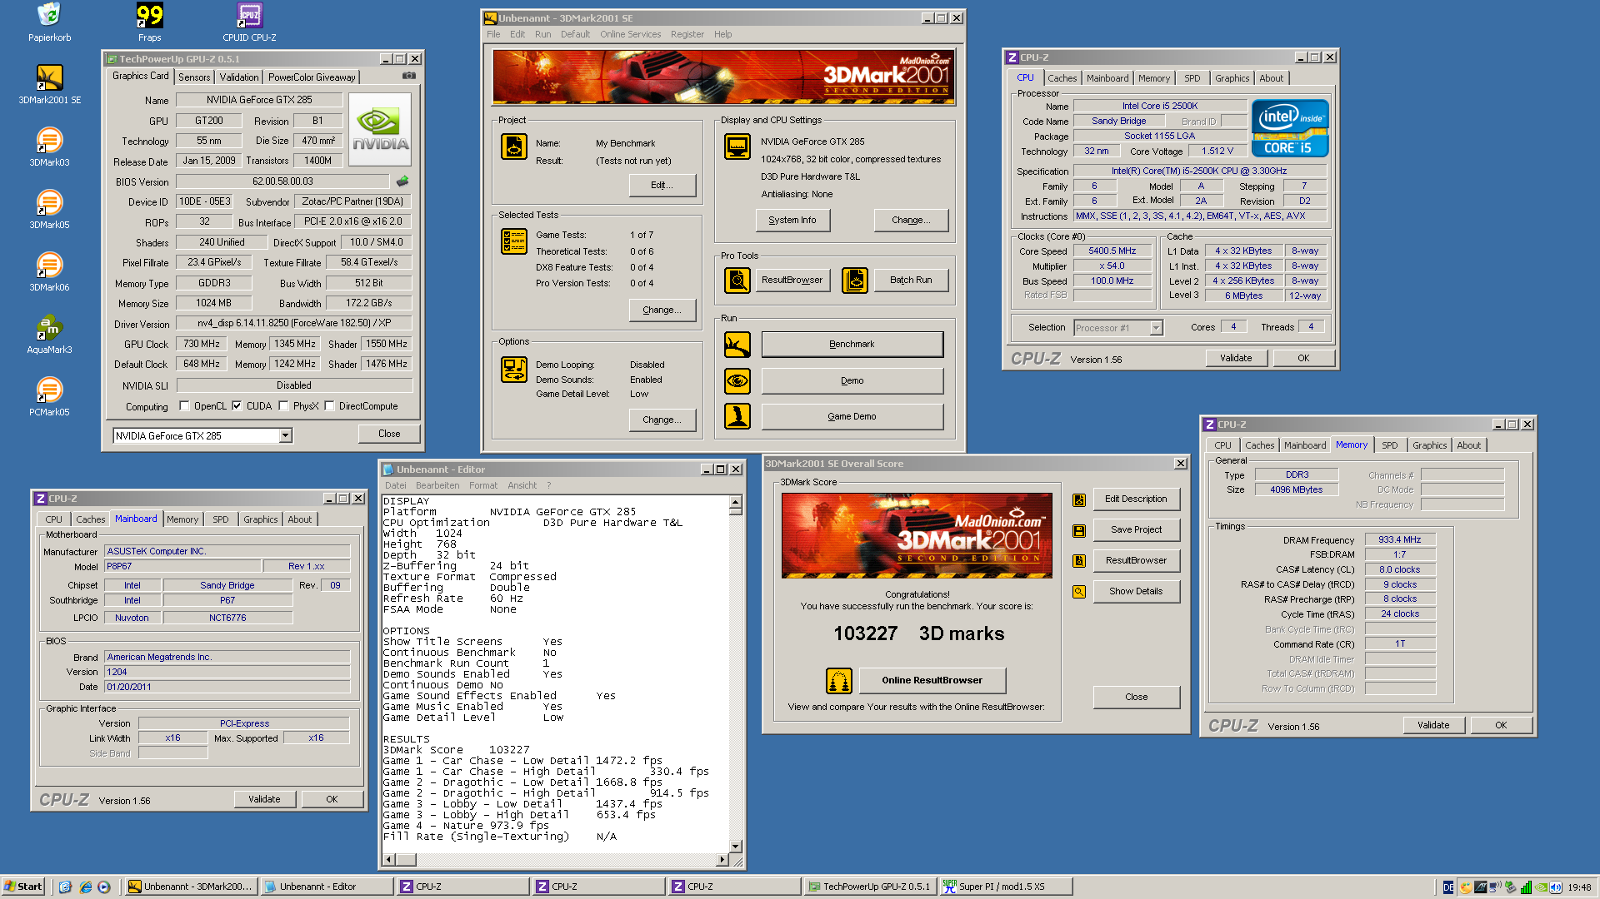Viewport: 1600px width, 899px height.
Task: Toggle the DirectCompute checkbox in GPU-Z
Action: click(329, 406)
